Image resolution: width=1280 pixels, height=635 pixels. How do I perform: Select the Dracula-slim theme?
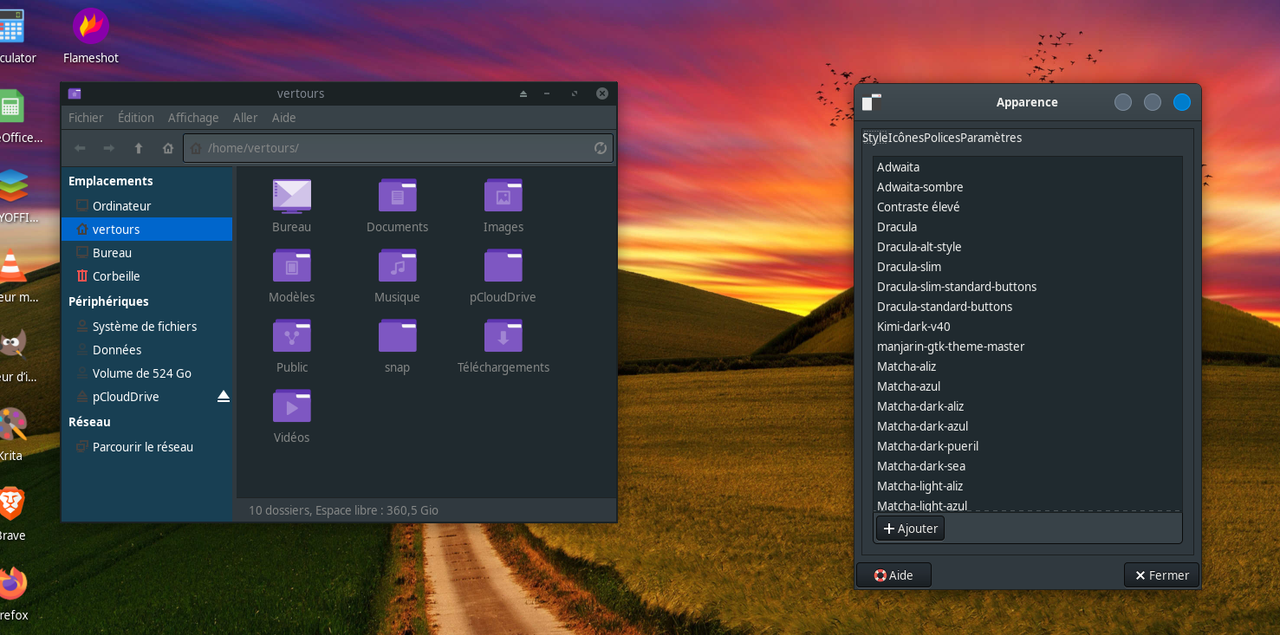[x=1027, y=267]
